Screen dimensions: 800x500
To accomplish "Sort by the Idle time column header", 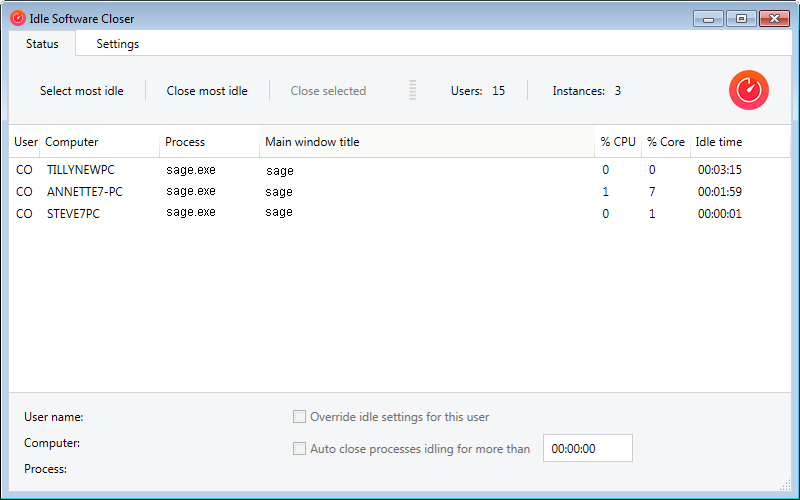I will (740, 142).
